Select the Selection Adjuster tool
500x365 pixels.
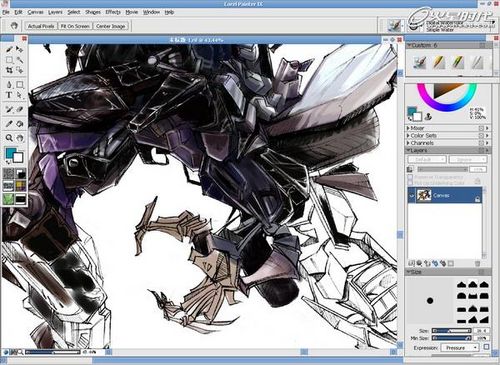pos(20,70)
